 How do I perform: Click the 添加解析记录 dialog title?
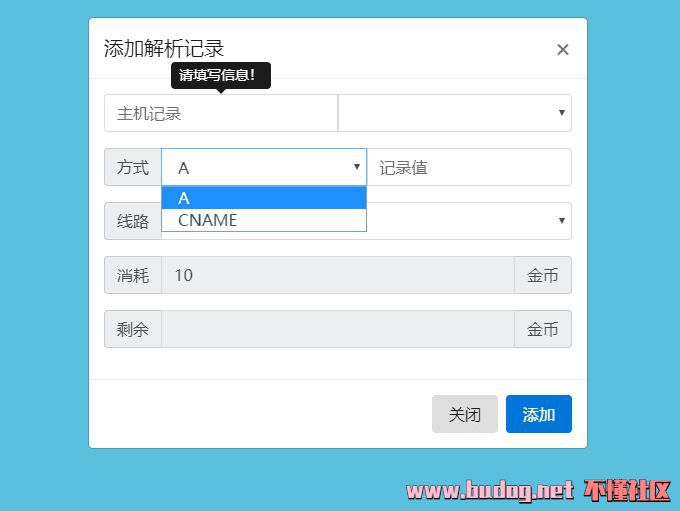click(x=163, y=48)
